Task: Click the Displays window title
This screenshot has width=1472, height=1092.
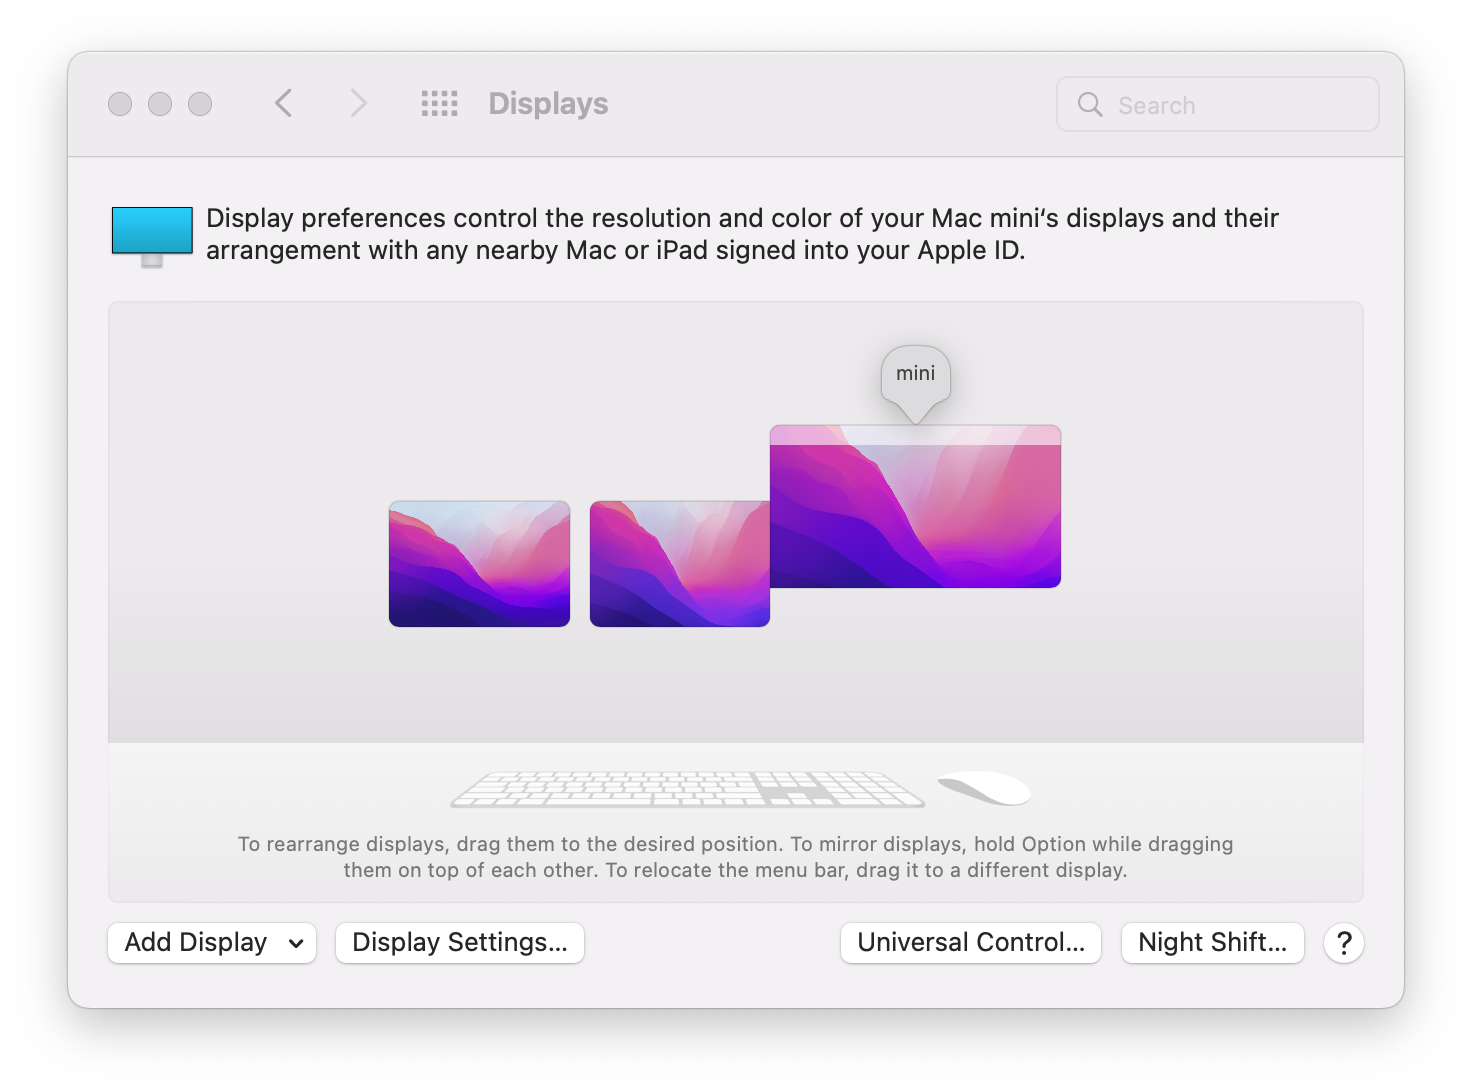Action: pyautogui.click(x=548, y=104)
